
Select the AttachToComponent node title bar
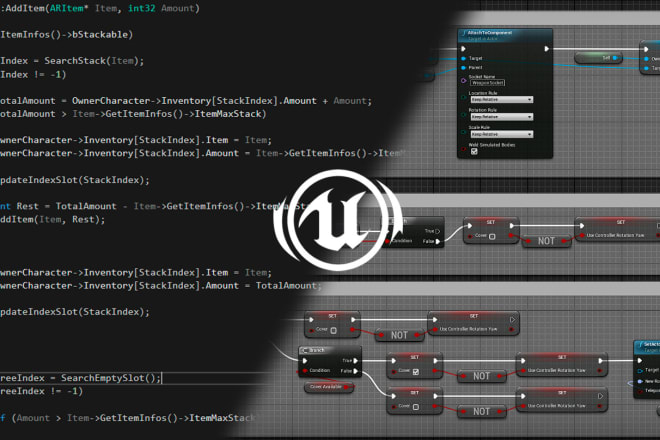click(x=505, y=35)
